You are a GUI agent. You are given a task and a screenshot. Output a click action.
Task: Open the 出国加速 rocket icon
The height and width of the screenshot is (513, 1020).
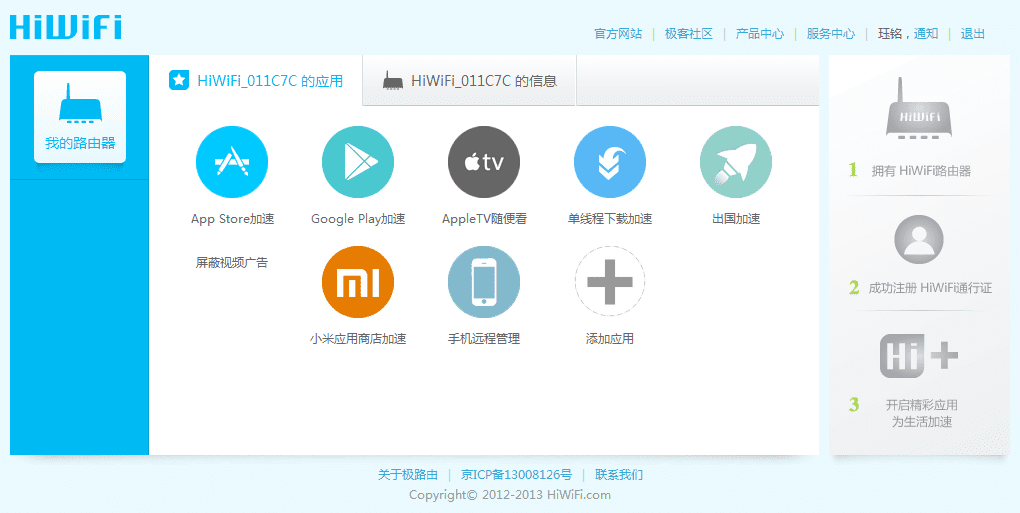pos(736,162)
